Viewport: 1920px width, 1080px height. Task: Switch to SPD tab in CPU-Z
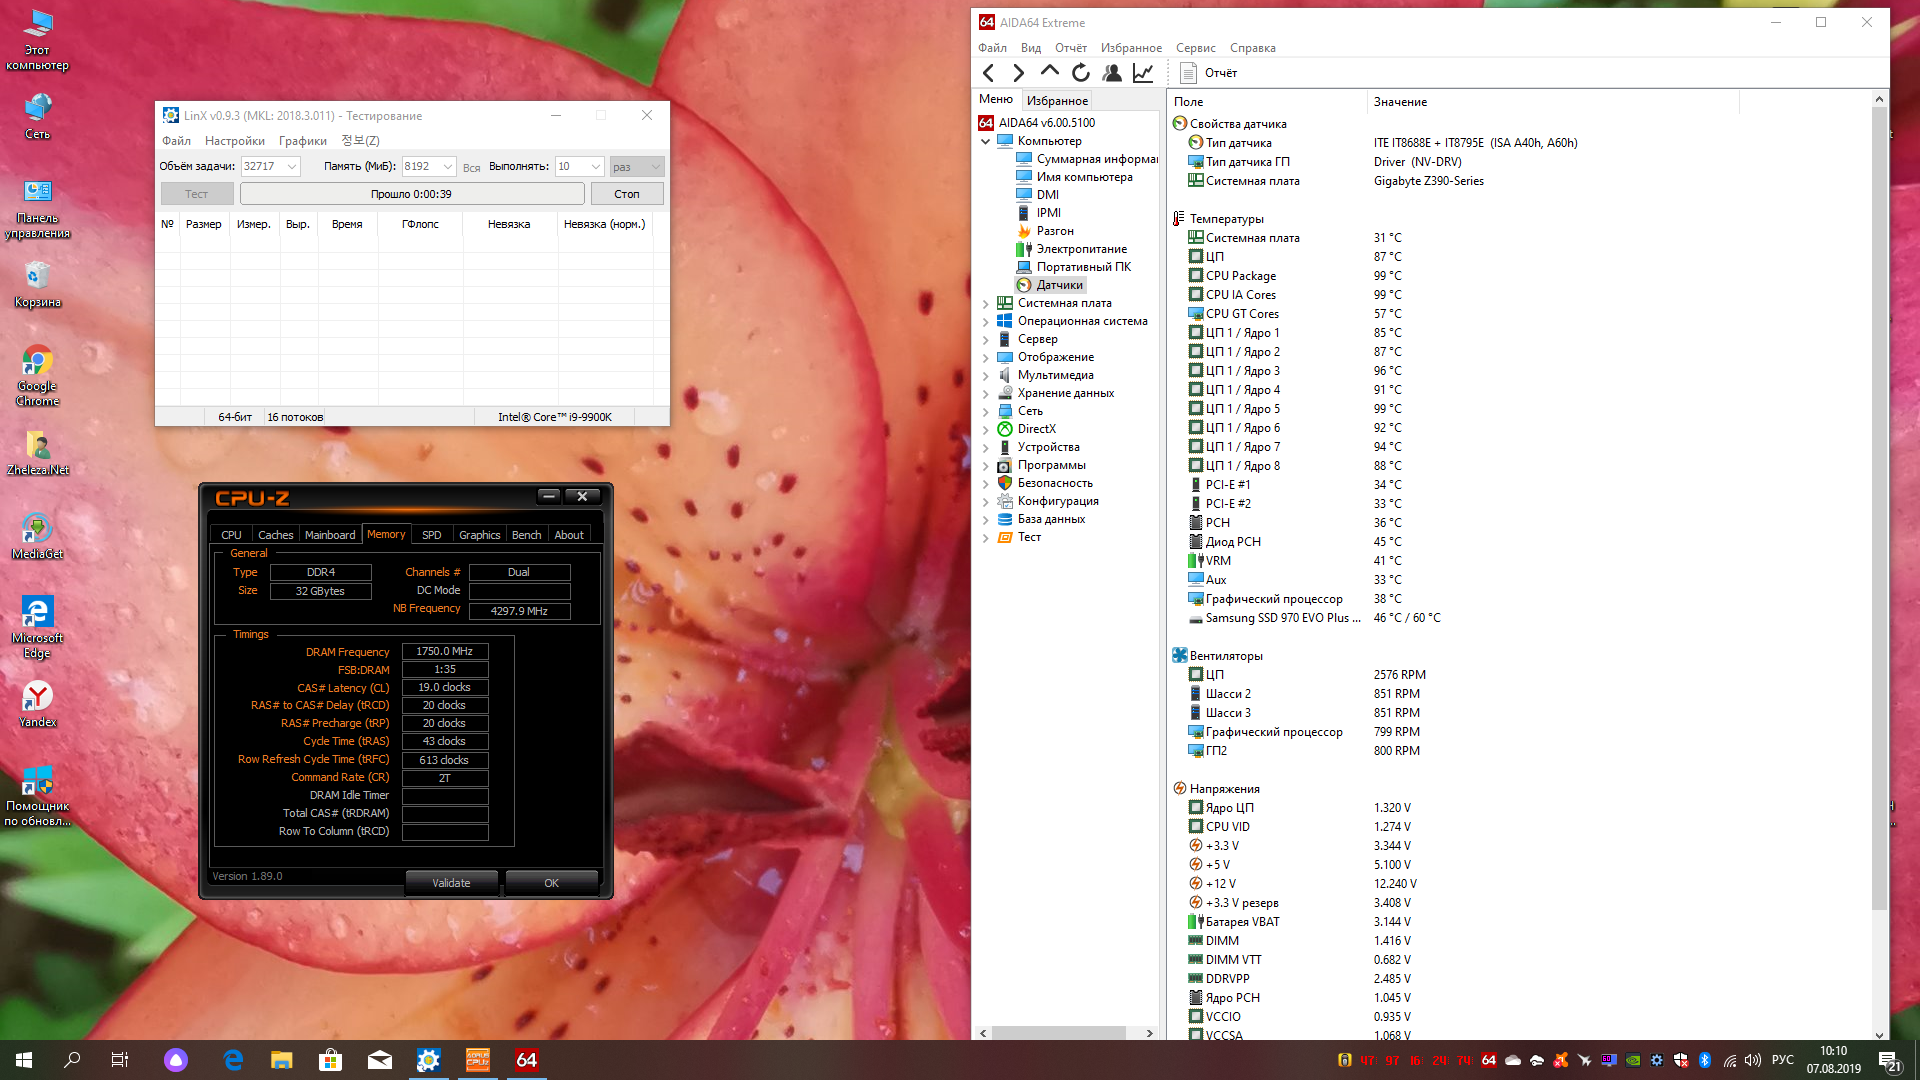click(x=431, y=535)
